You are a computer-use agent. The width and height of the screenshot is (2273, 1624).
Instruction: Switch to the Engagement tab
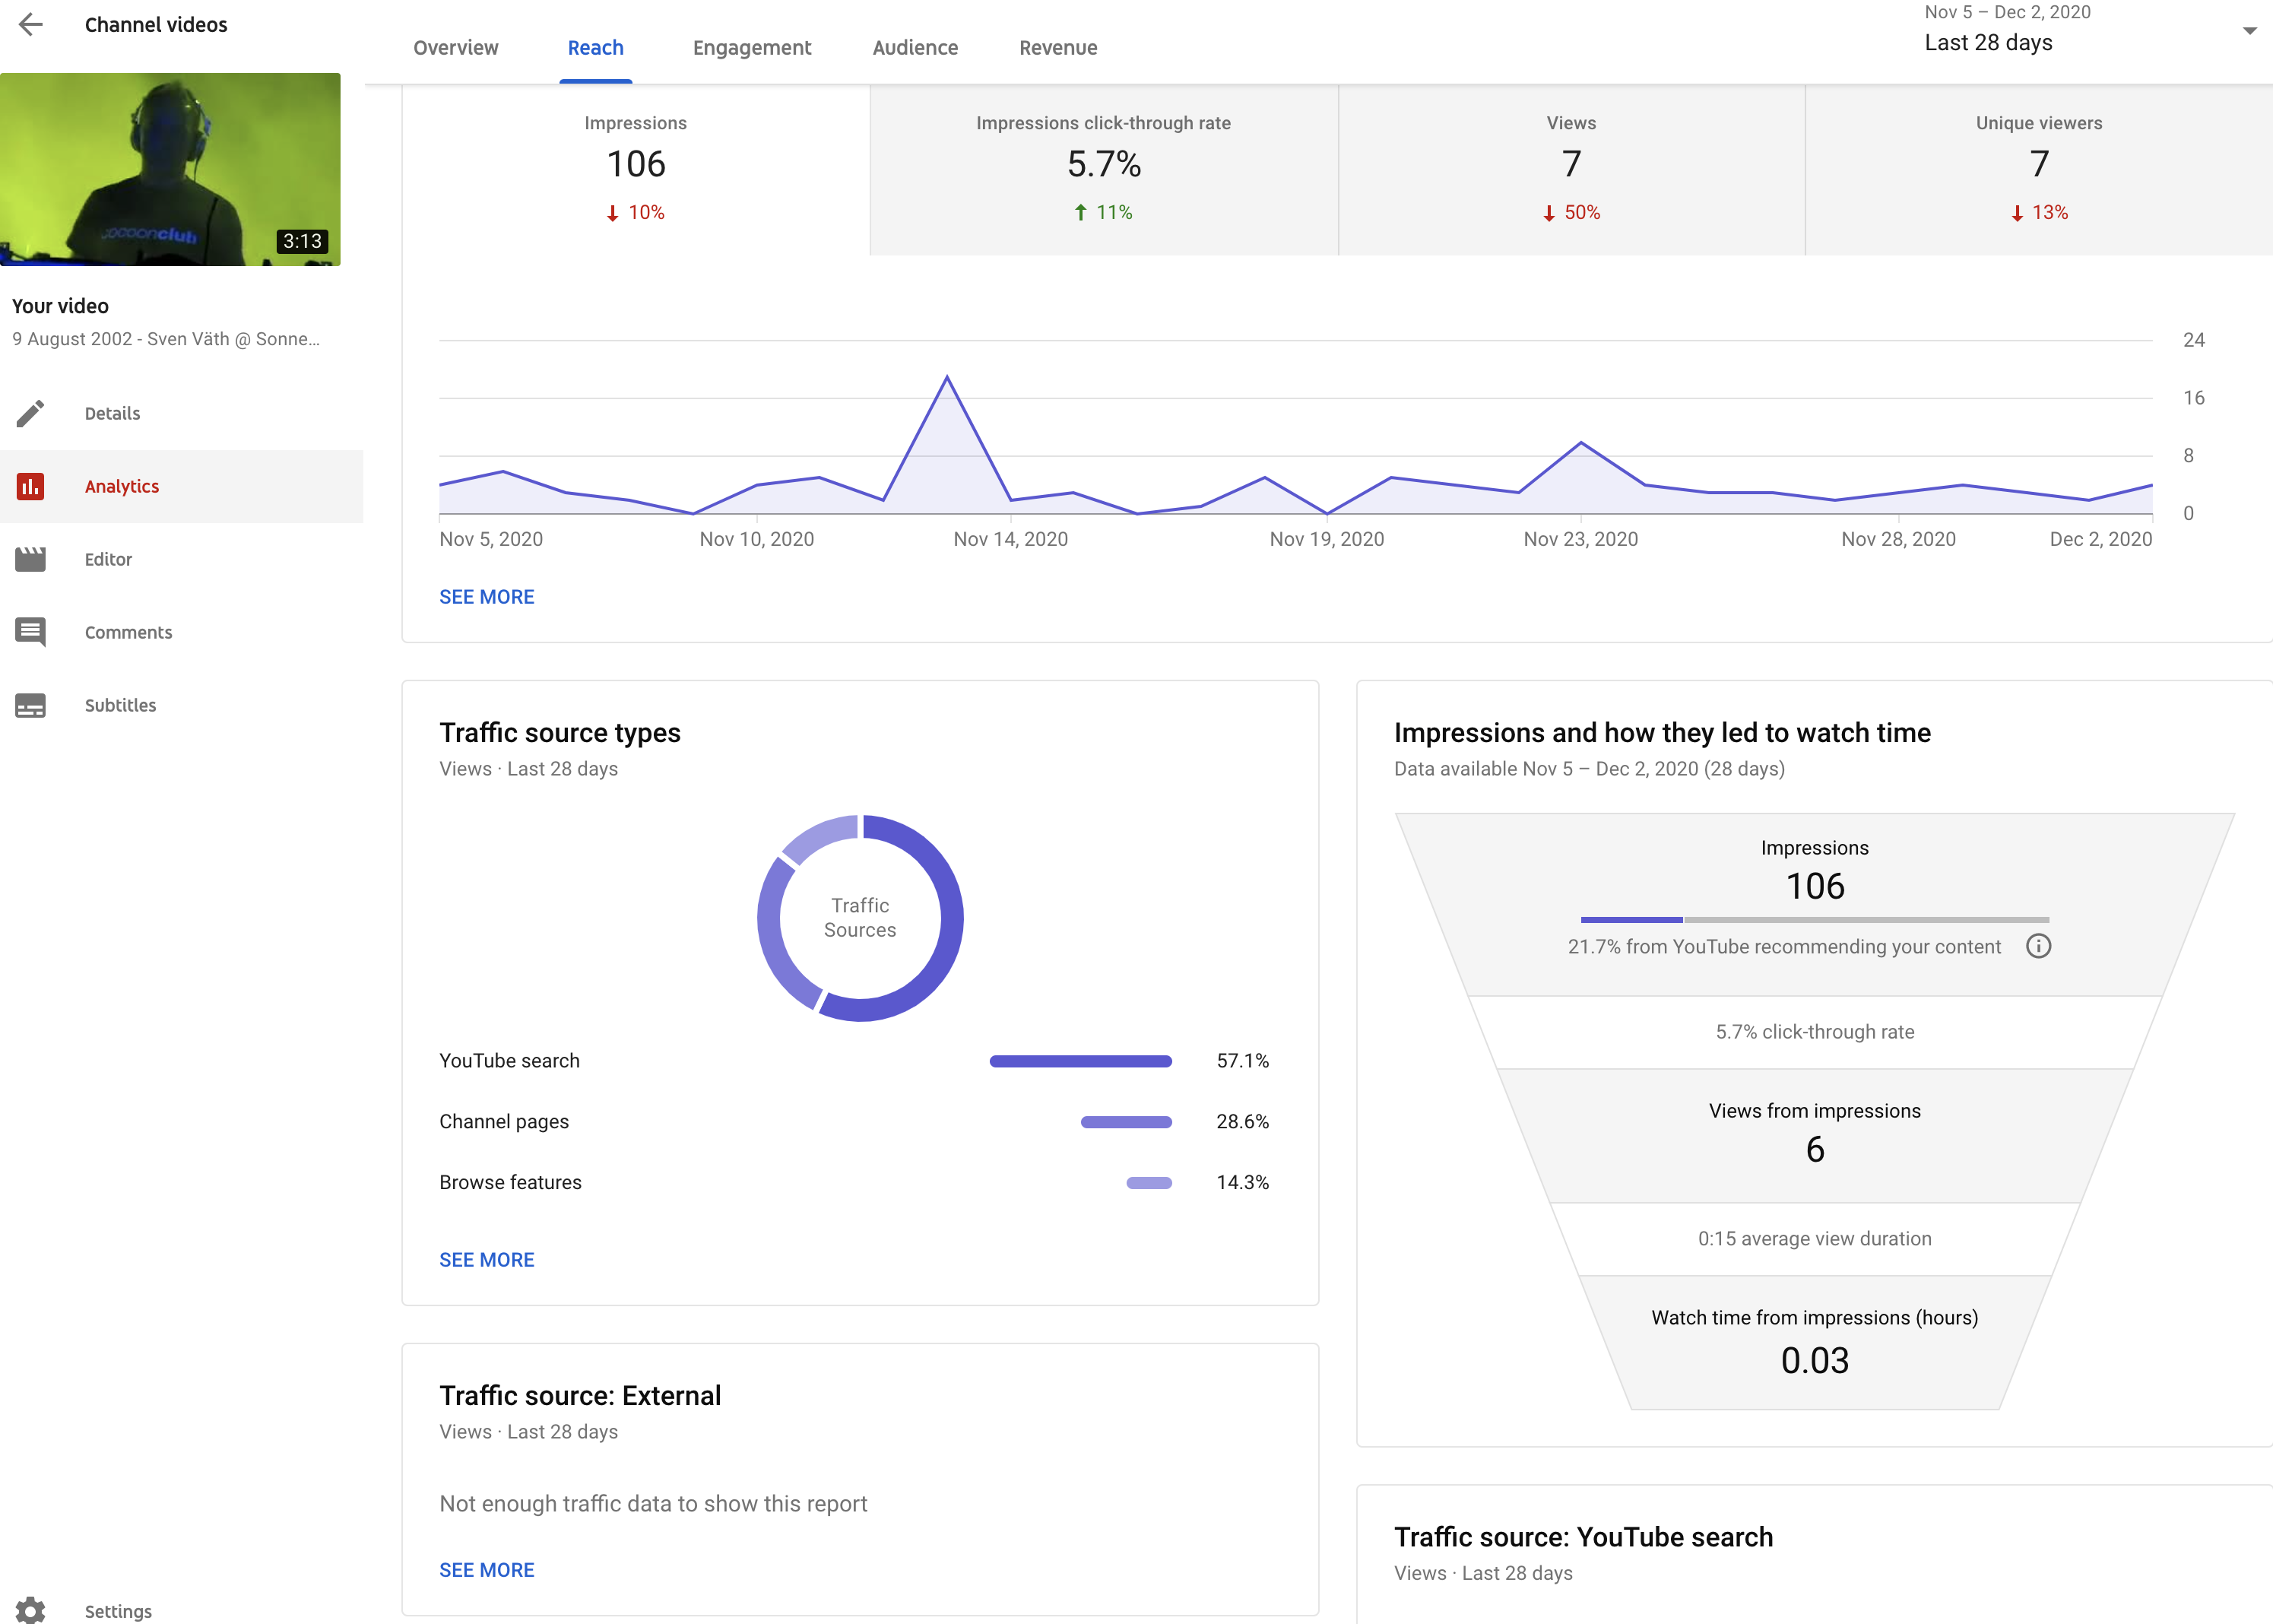(x=751, y=48)
